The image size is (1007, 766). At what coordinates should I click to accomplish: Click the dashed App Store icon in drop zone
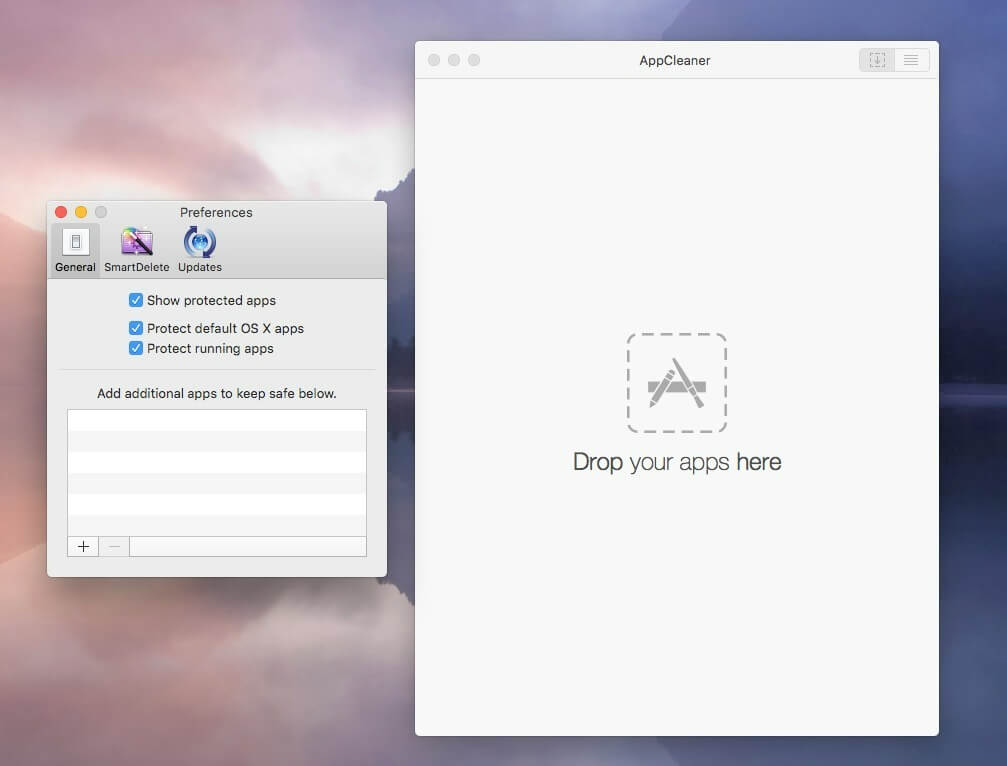[x=677, y=383]
